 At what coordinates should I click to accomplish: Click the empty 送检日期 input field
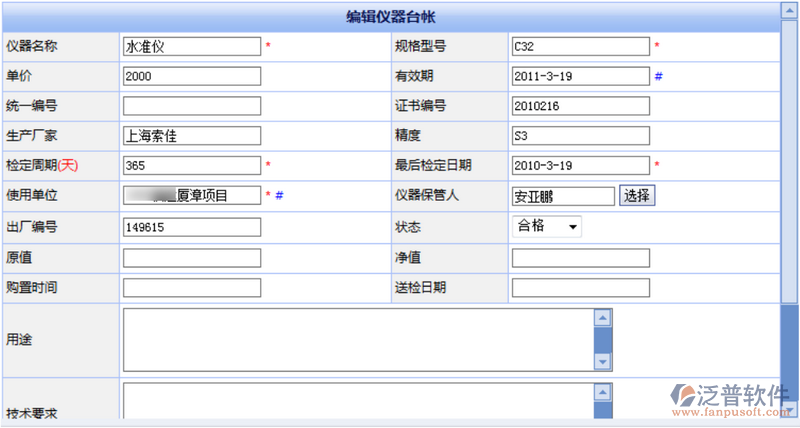[x=580, y=288]
